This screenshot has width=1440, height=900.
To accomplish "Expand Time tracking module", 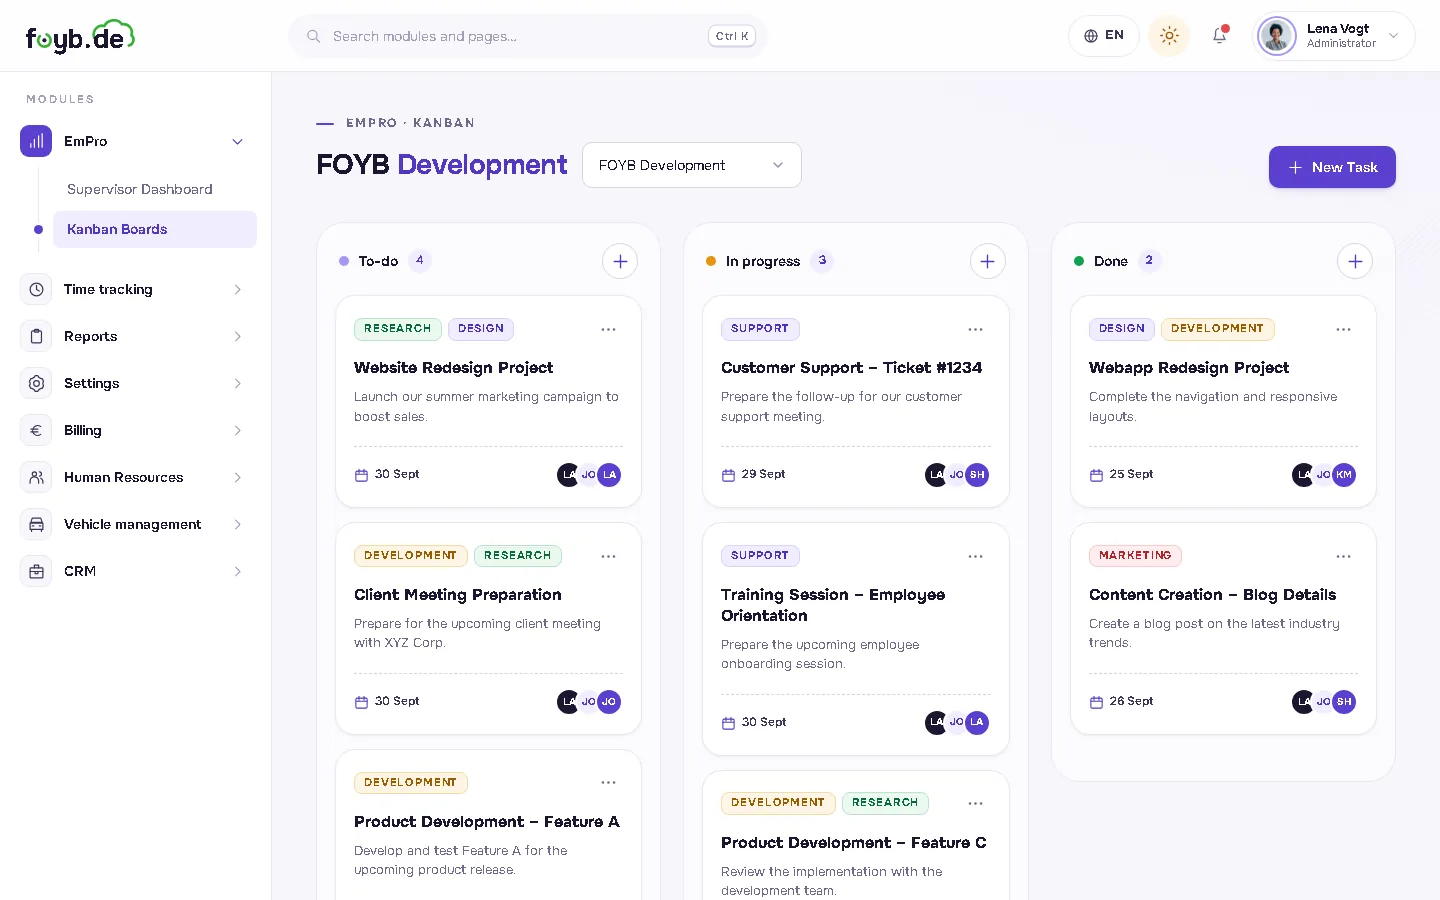I will tap(237, 289).
